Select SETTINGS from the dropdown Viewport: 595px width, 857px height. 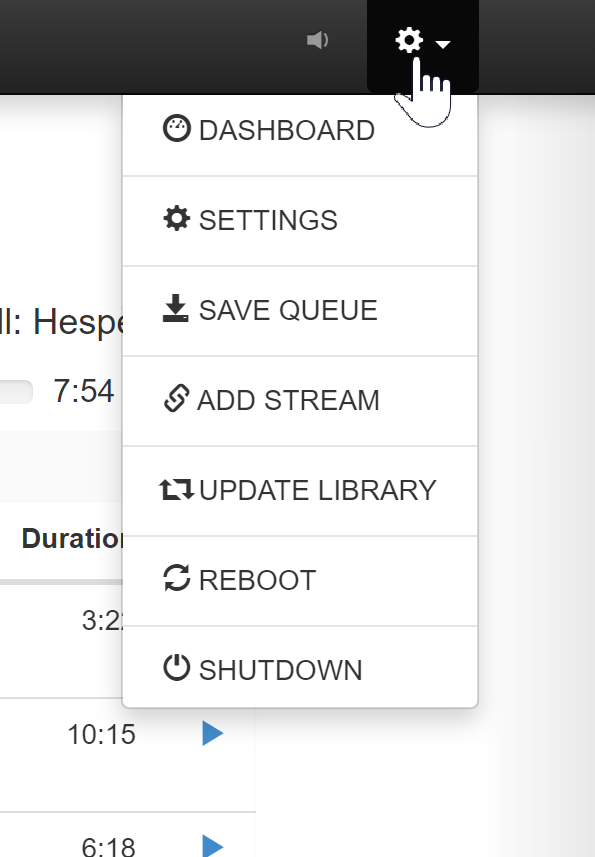(x=300, y=221)
